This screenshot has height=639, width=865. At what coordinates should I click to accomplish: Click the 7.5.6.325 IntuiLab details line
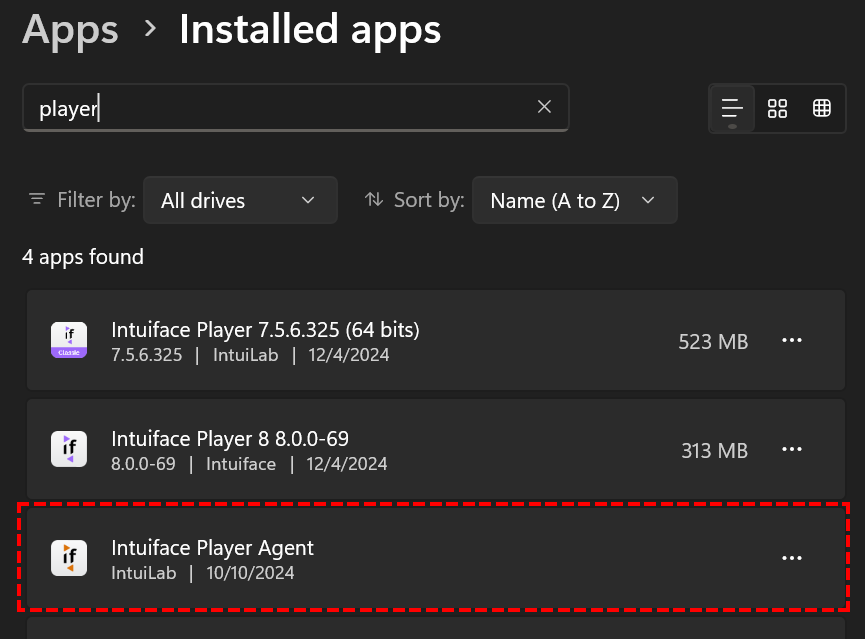tap(250, 355)
